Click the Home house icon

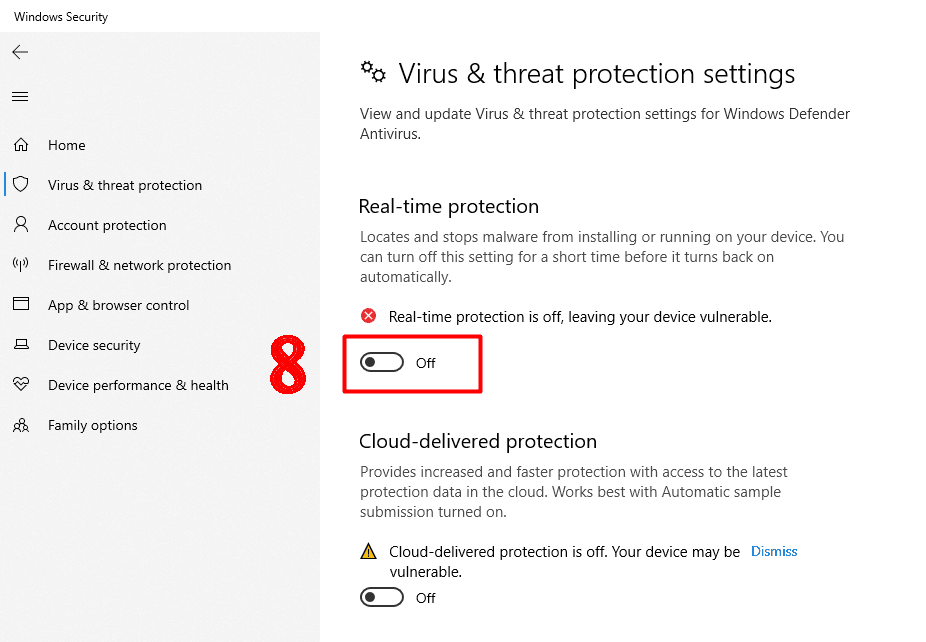(x=21, y=145)
